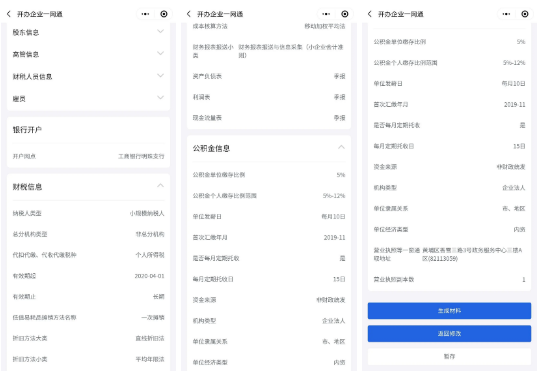
Task: Tap the close circle on the 生成材料 screen
Action: (525, 14)
